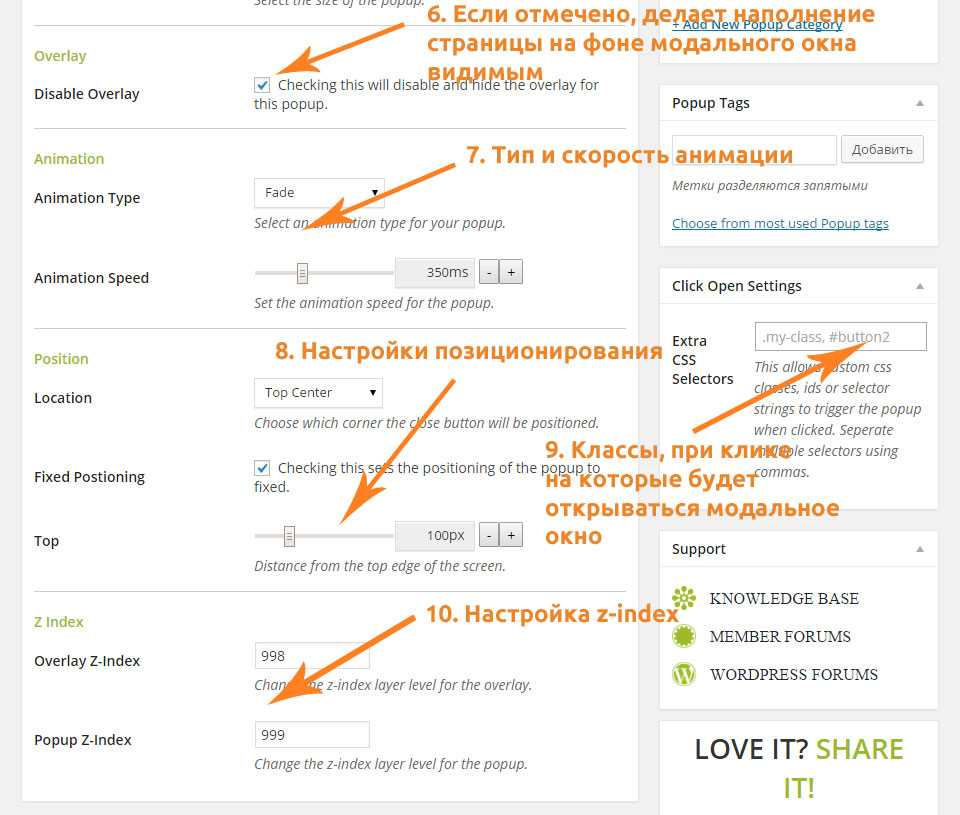Image resolution: width=960 pixels, height=815 pixels.
Task: Click the green Knowledge Base support icon
Action: (x=684, y=598)
